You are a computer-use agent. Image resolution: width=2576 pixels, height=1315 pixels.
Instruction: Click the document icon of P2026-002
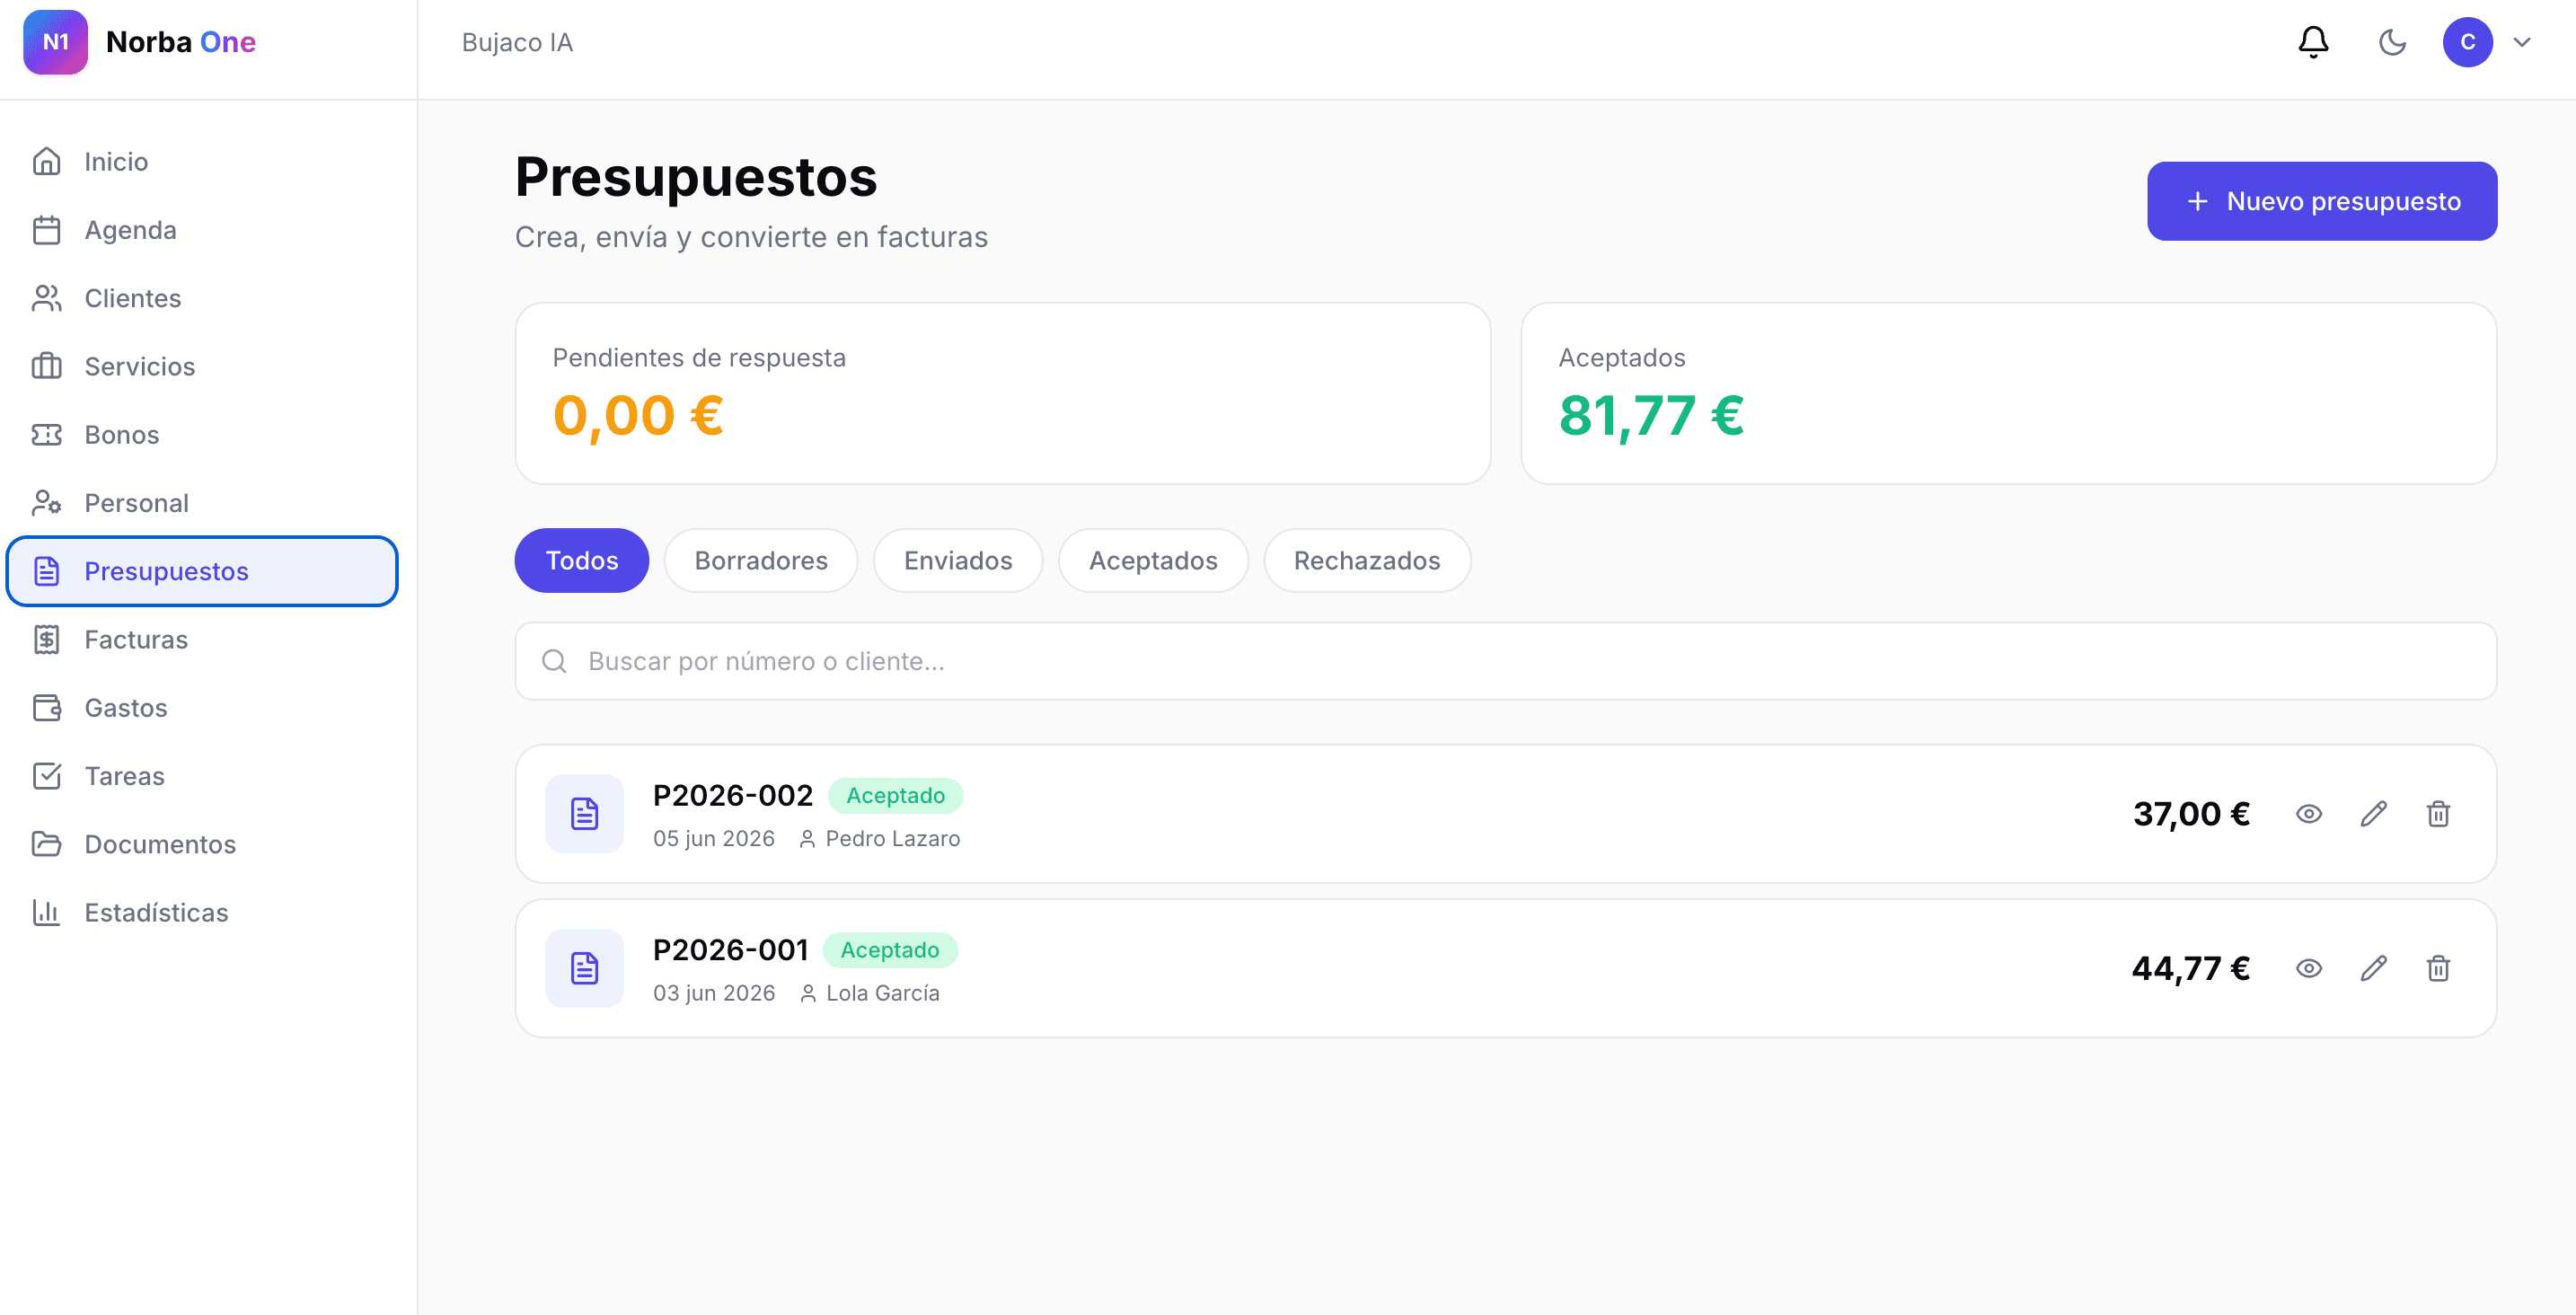click(x=584, y=814)
